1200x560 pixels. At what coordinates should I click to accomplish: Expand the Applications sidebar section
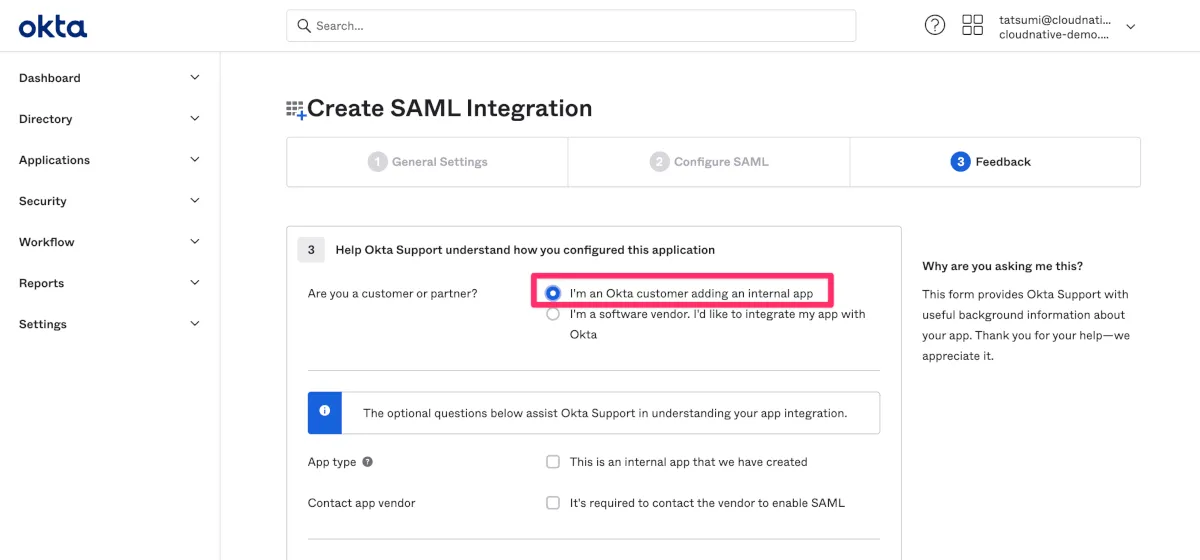[x=109, y=160]
